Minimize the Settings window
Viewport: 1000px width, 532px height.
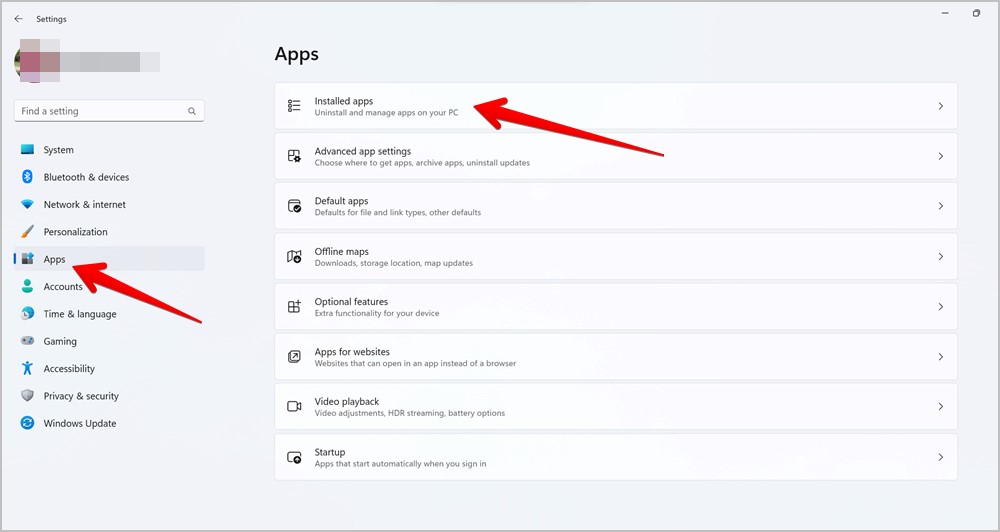[945, 13]
